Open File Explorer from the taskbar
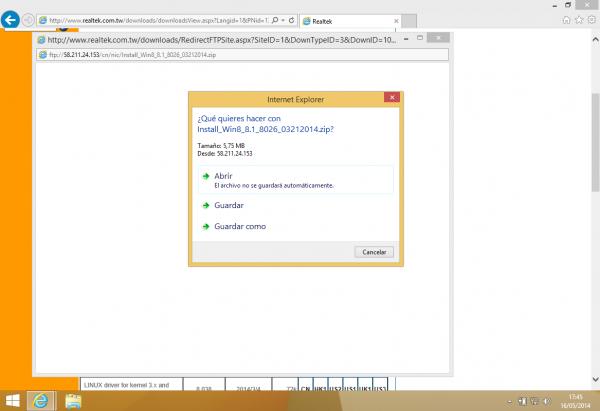Viewport: 600px width, 411px height. (73, 401)
